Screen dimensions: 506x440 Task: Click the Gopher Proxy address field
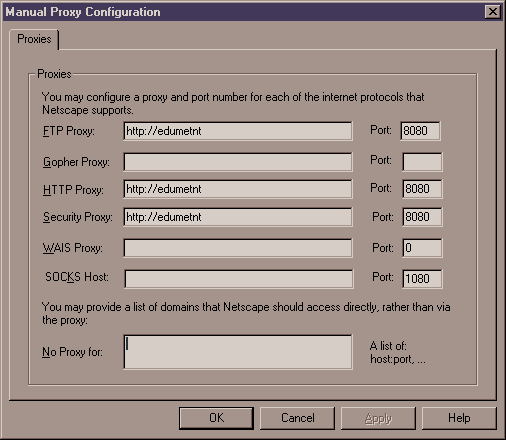point(238,162)
